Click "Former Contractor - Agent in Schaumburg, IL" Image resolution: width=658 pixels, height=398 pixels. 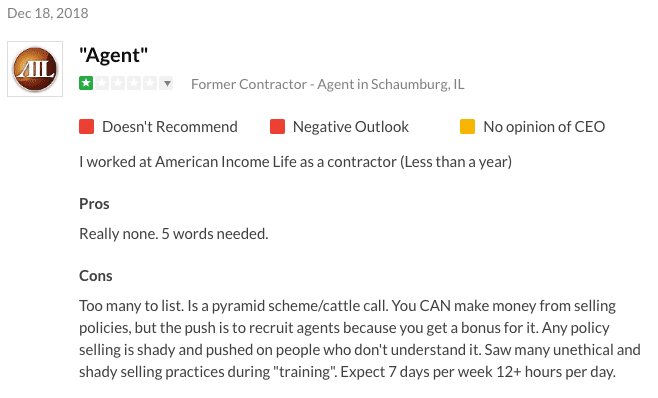[328, 84]
